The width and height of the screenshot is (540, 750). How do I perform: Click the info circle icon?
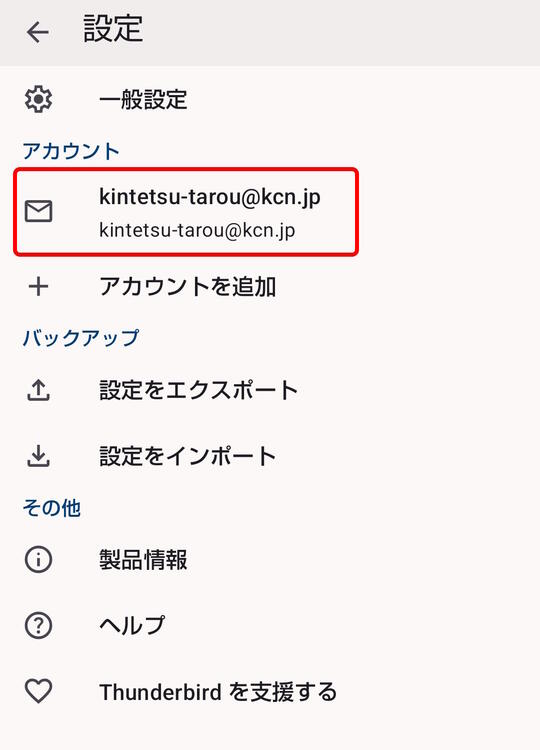(x=38, y=560)
